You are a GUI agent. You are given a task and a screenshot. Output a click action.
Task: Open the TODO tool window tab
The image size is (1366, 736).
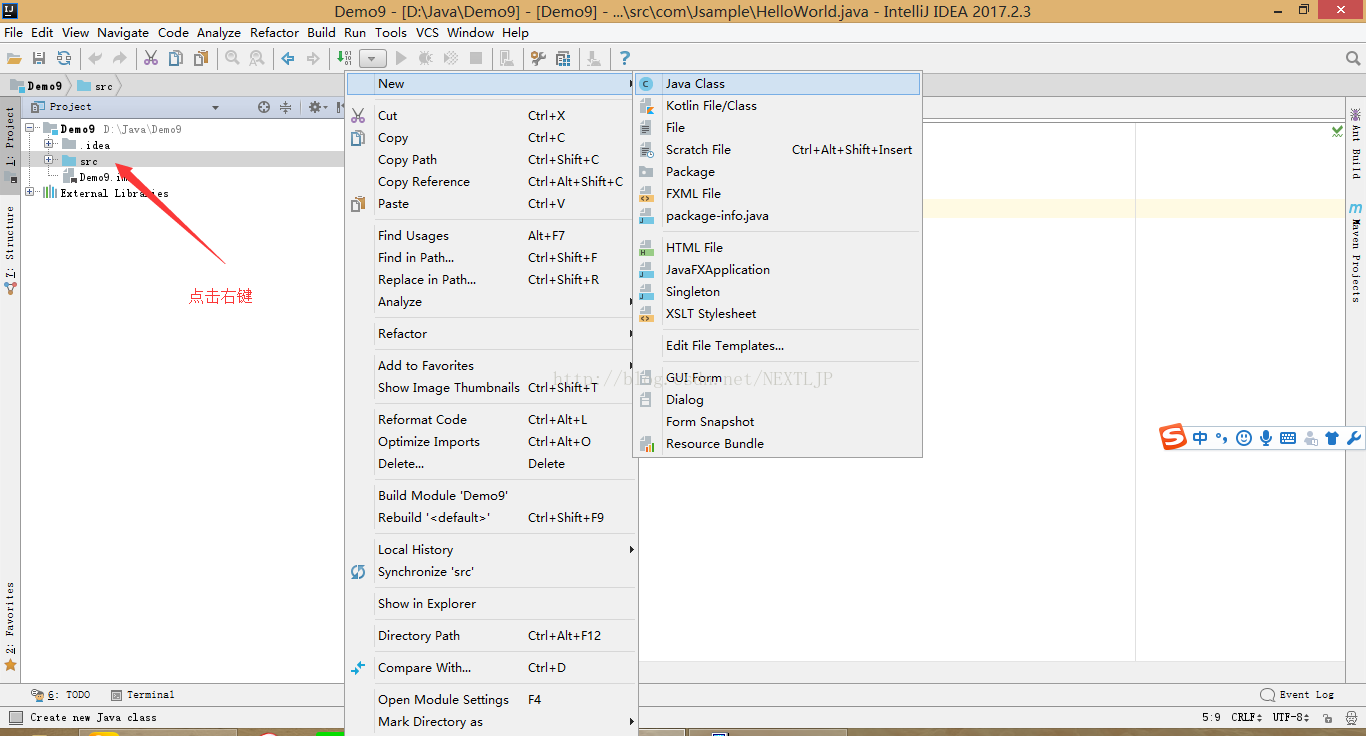(61, 695)
